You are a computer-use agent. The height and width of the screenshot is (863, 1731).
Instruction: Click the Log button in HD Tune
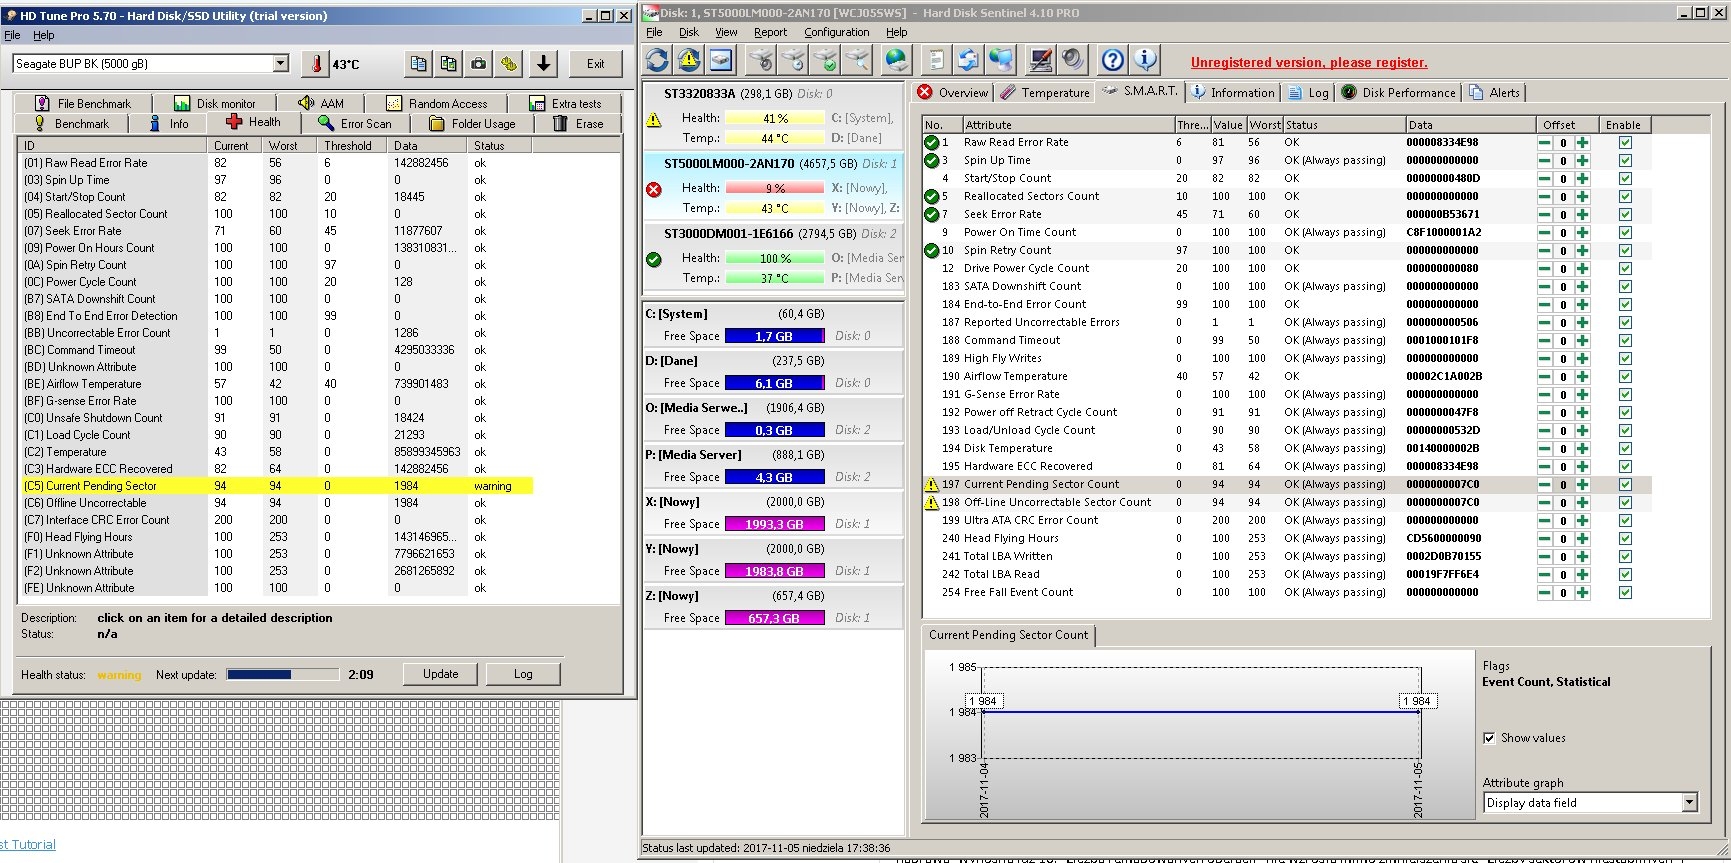(x=523, y=674)
